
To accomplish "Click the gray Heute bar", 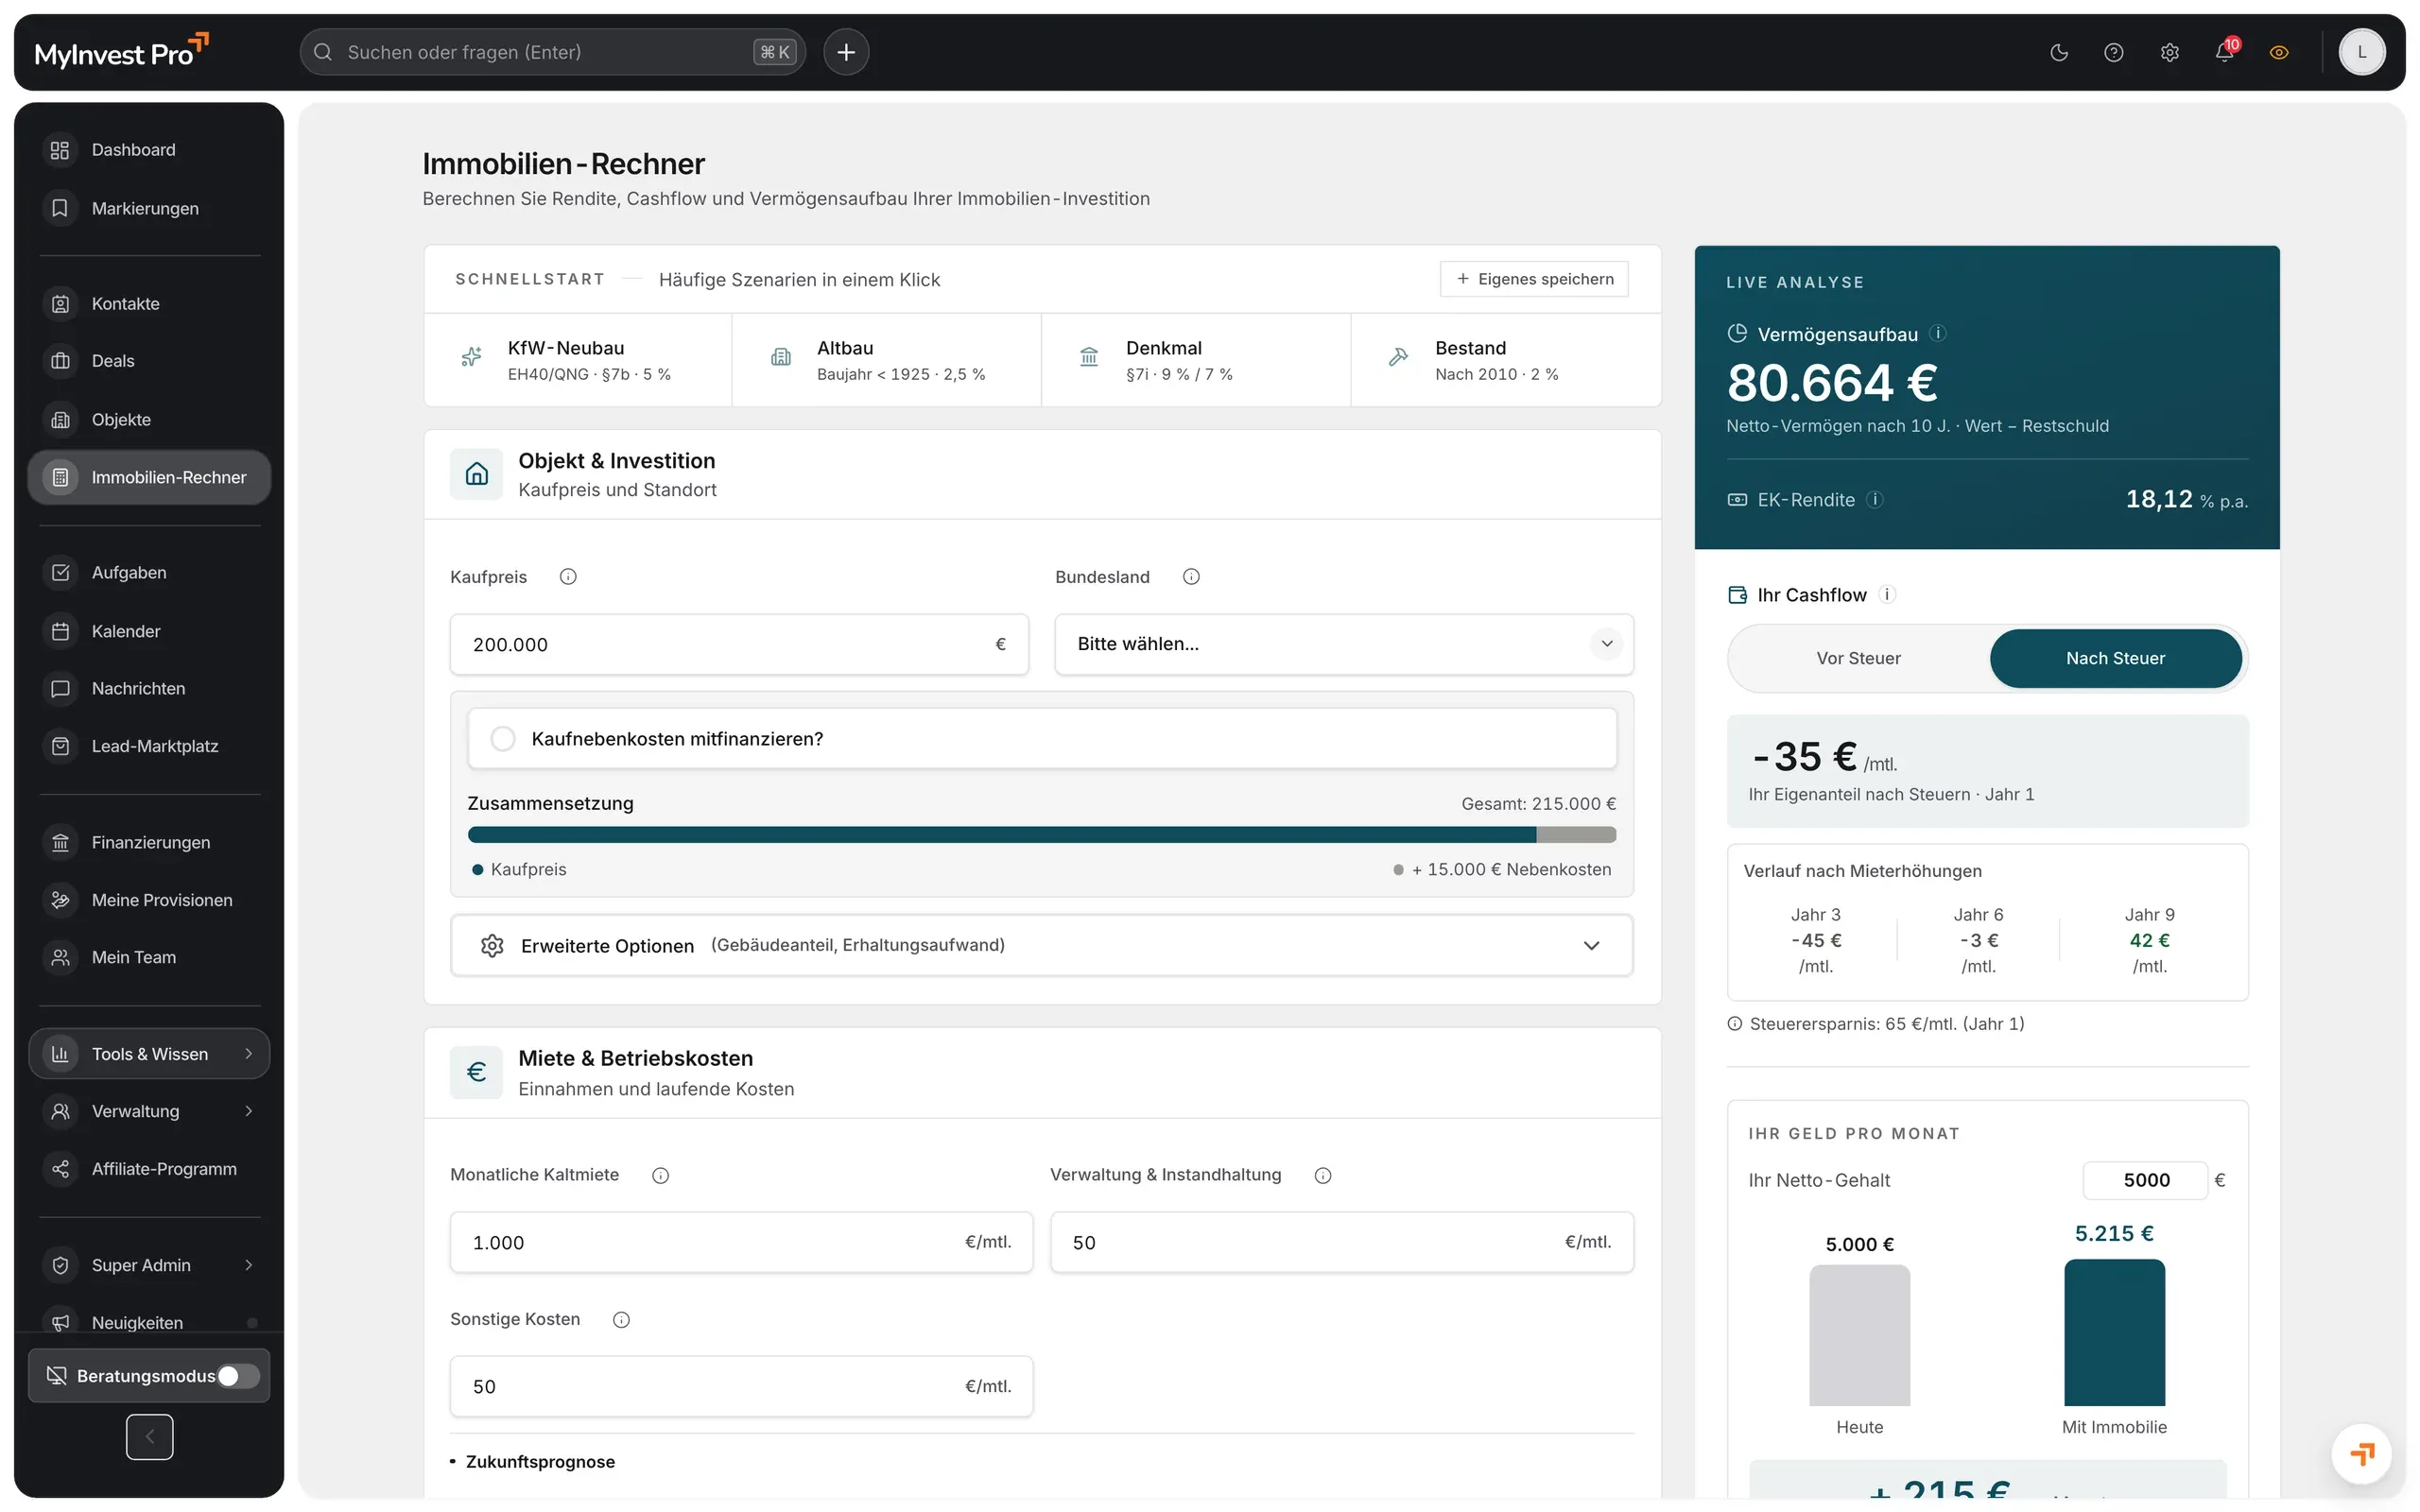I will pos(1859,1335).
